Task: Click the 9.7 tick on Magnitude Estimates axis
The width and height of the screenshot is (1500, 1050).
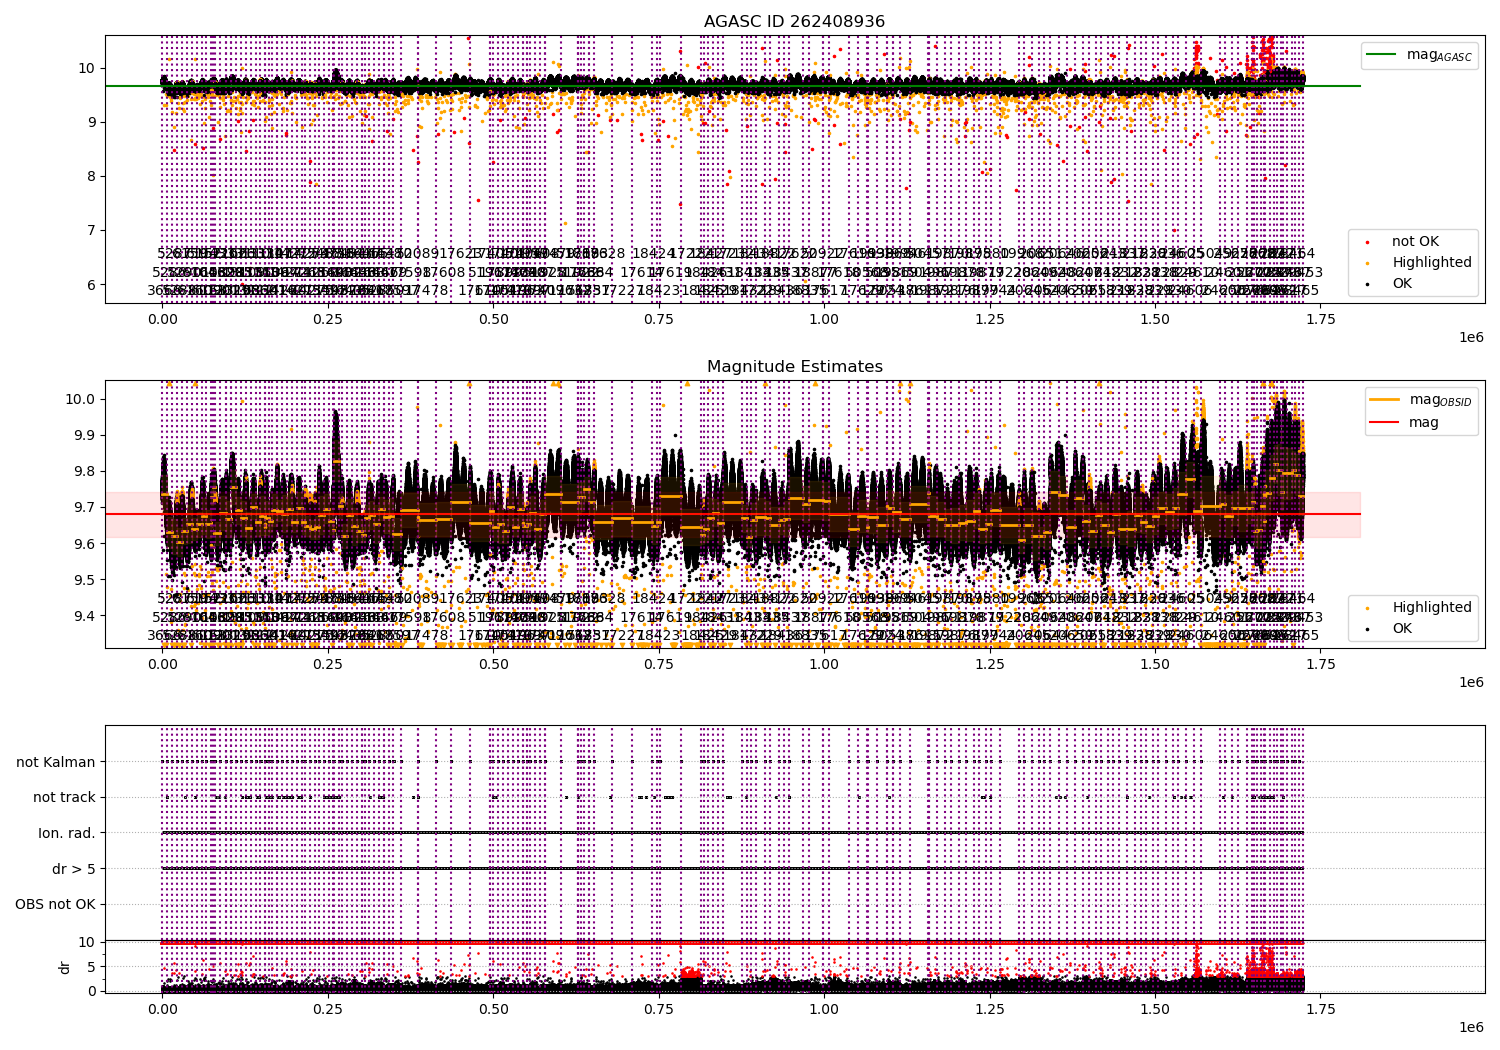Action: coord(85,508)
